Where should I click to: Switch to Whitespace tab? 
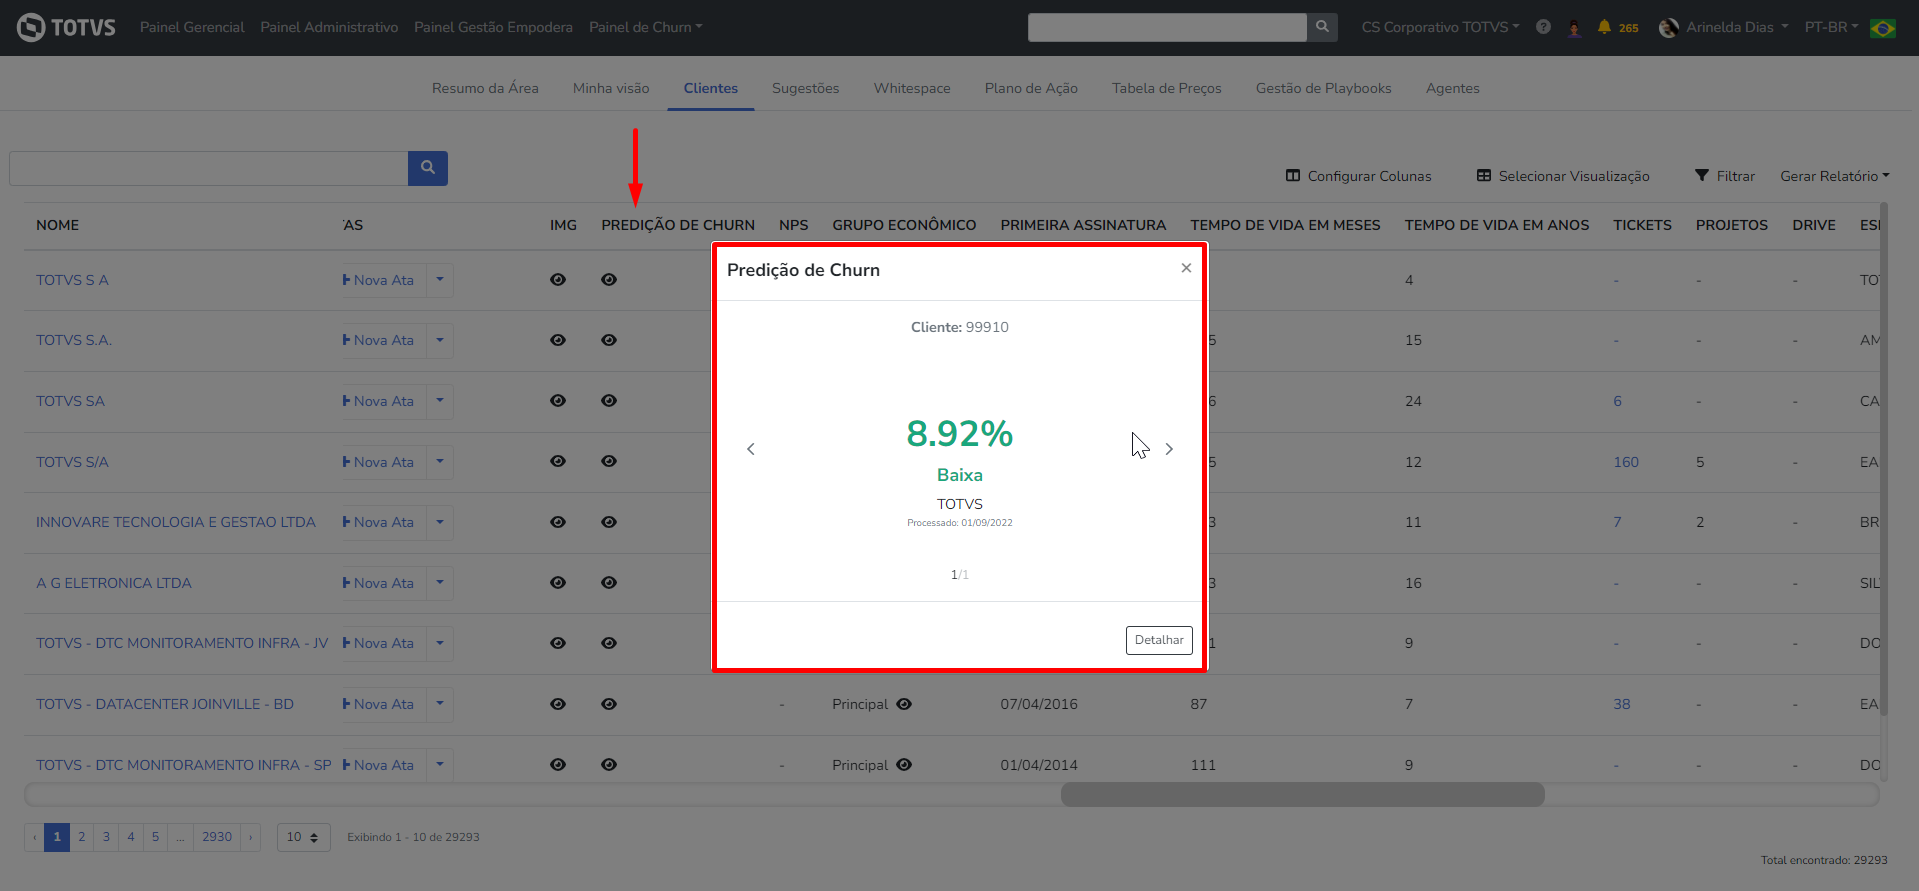point(912,88)
